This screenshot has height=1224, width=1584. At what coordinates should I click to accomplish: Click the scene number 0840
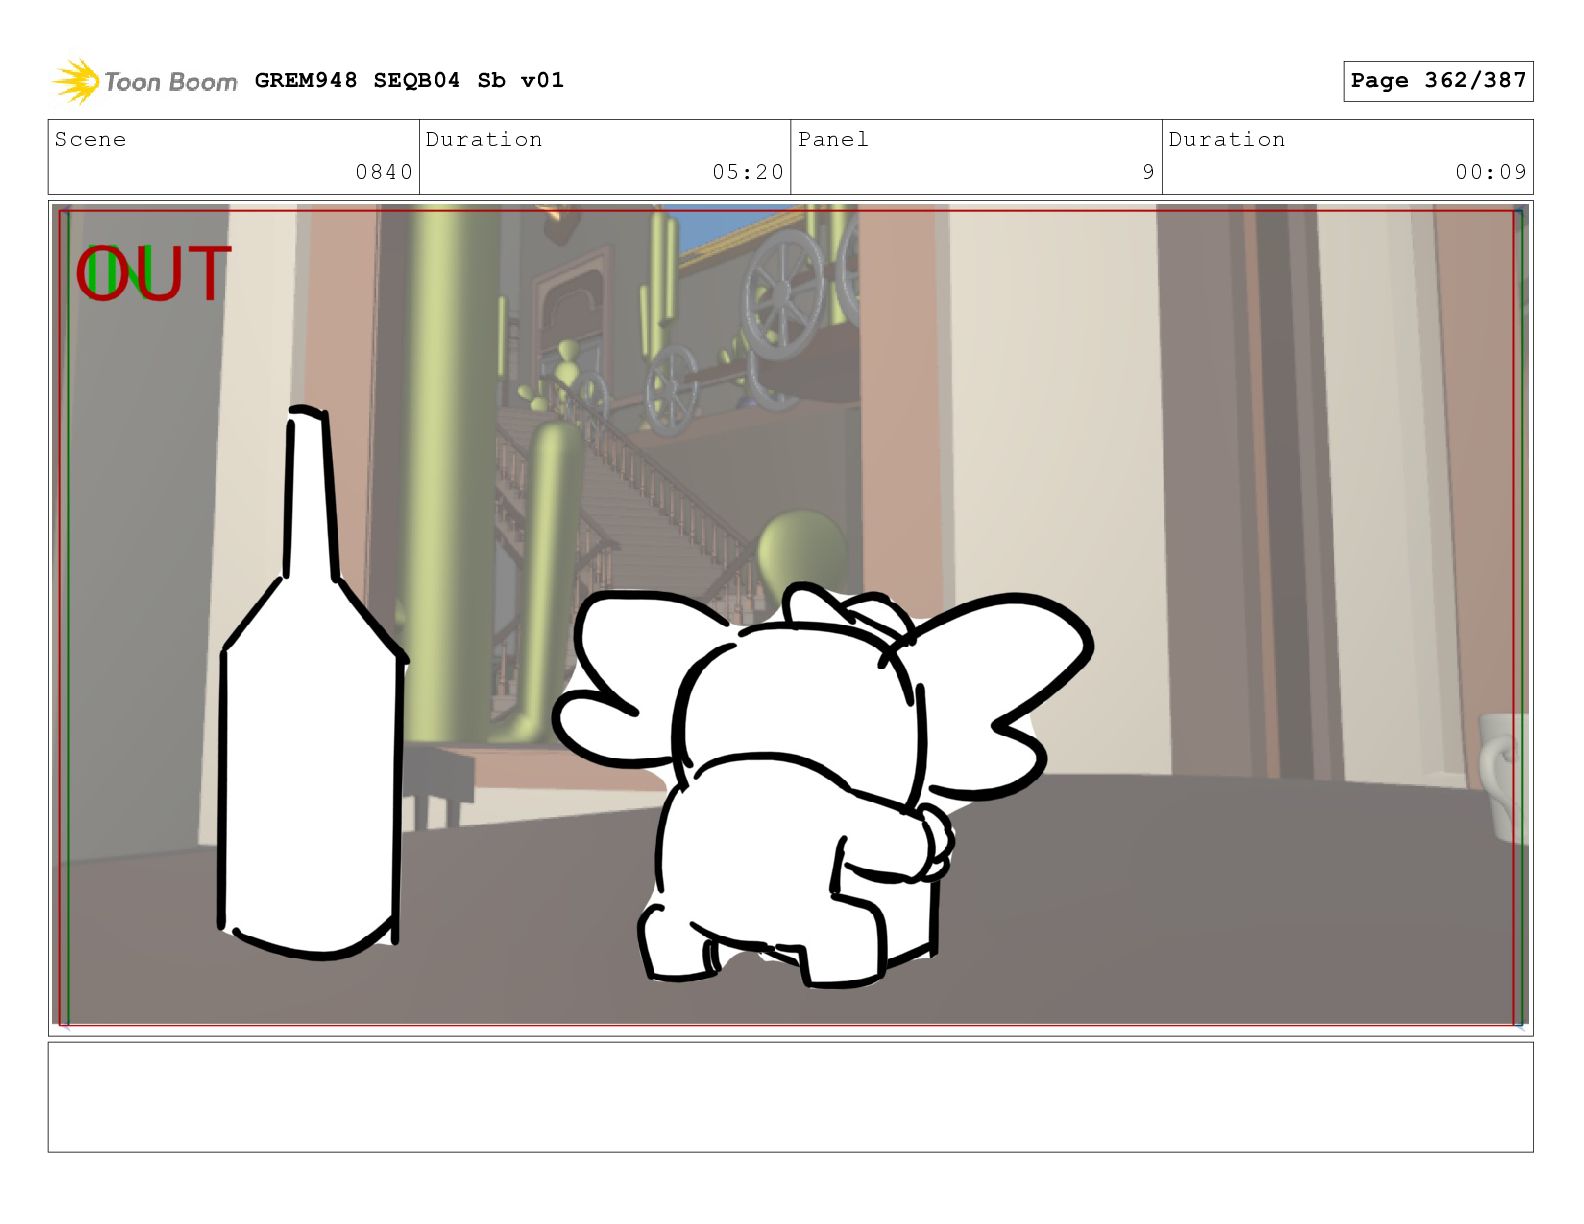(x=384, y=172)
